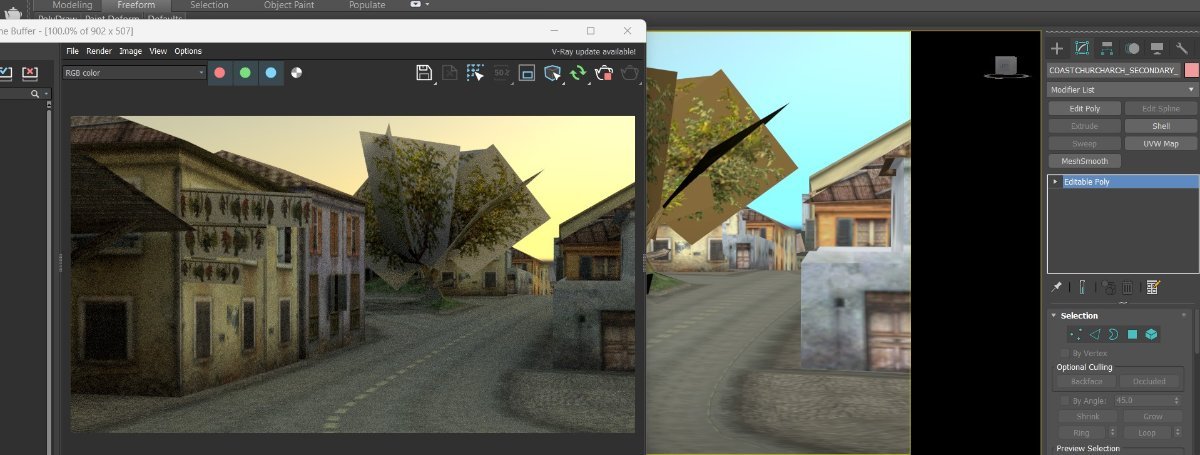Open the Options menu in frame buffer

(188, 51)
